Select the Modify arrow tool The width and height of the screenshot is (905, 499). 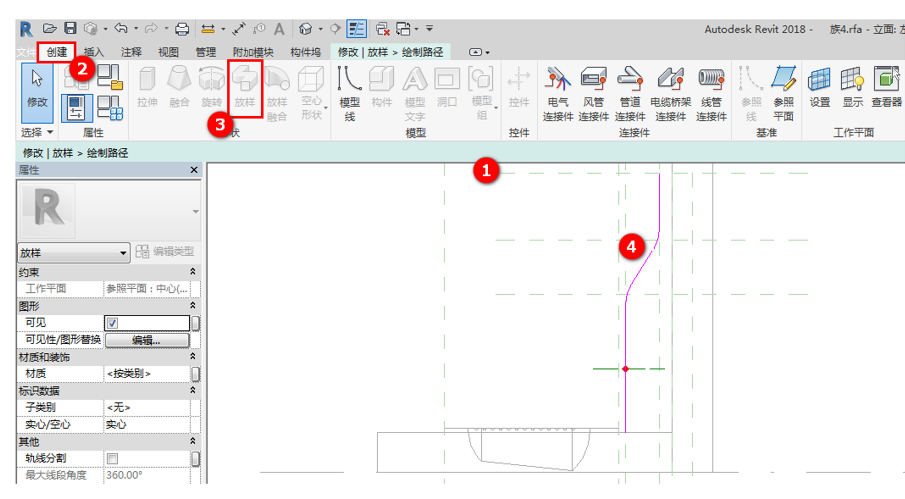[x=37, y=91]
